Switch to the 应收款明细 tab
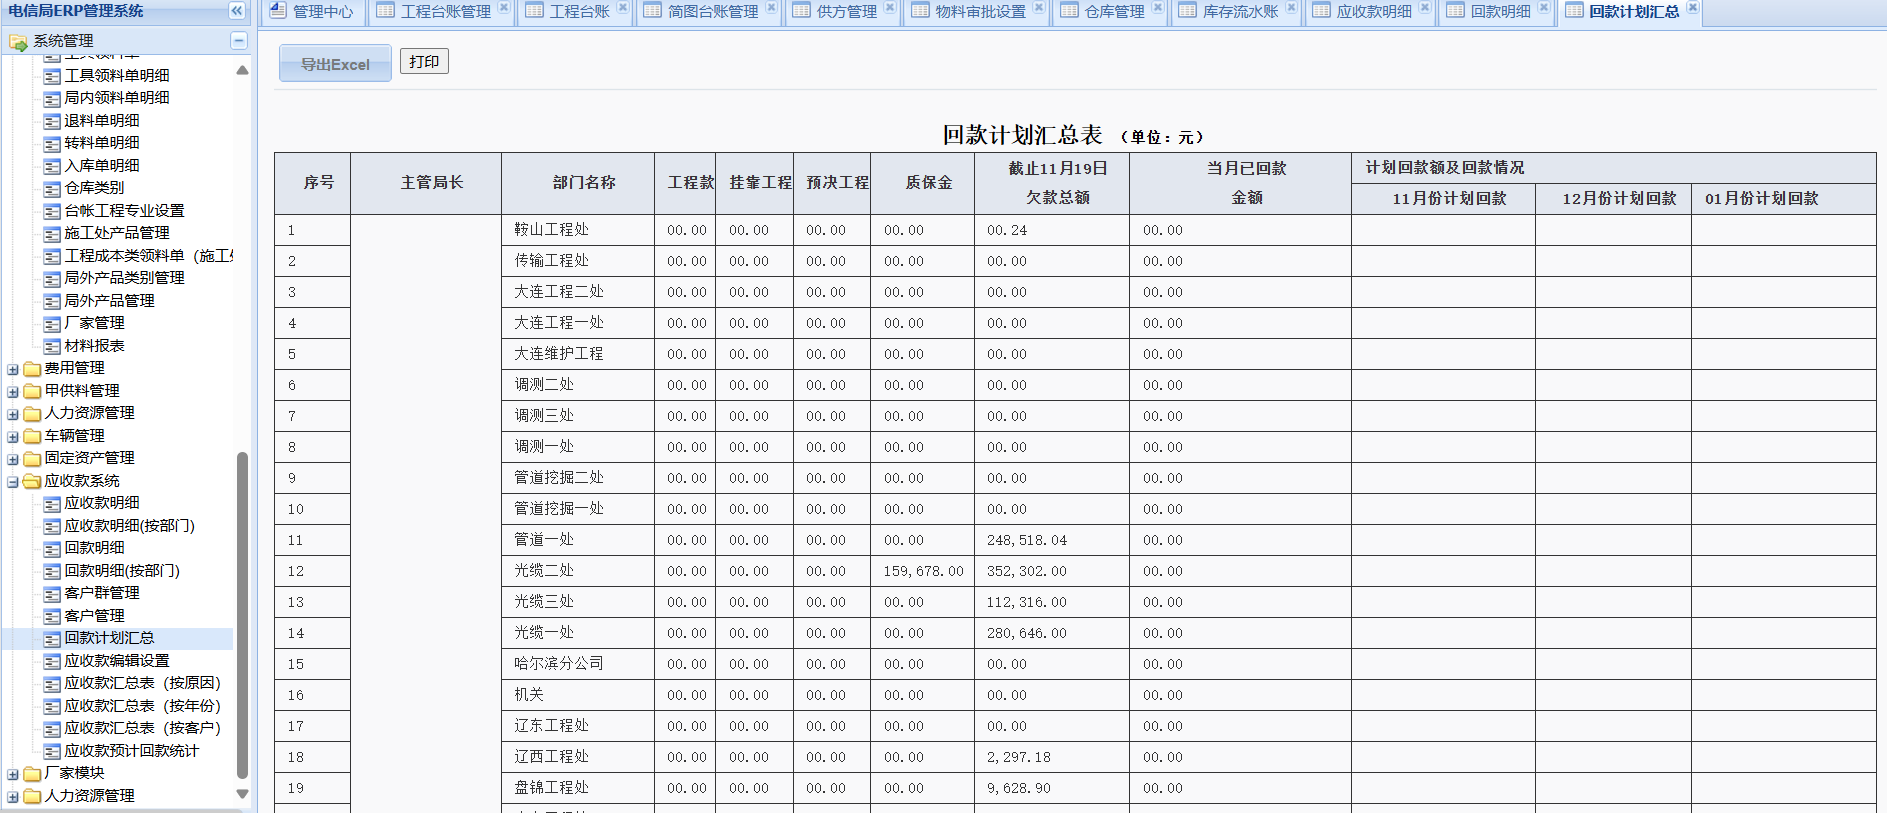Viewport: 1887px width, 813px height. 1373,12
